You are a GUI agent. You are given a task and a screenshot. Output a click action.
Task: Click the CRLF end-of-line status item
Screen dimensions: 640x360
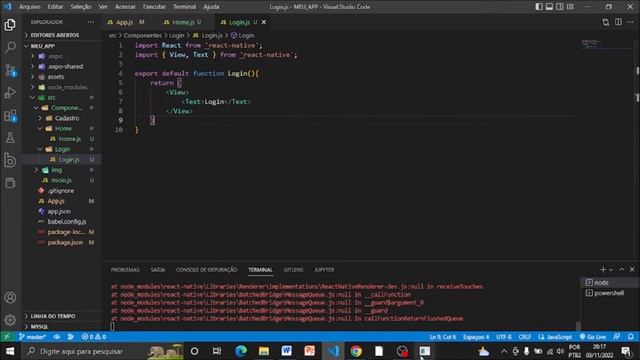pyautogui.click(x=524, y=337)
